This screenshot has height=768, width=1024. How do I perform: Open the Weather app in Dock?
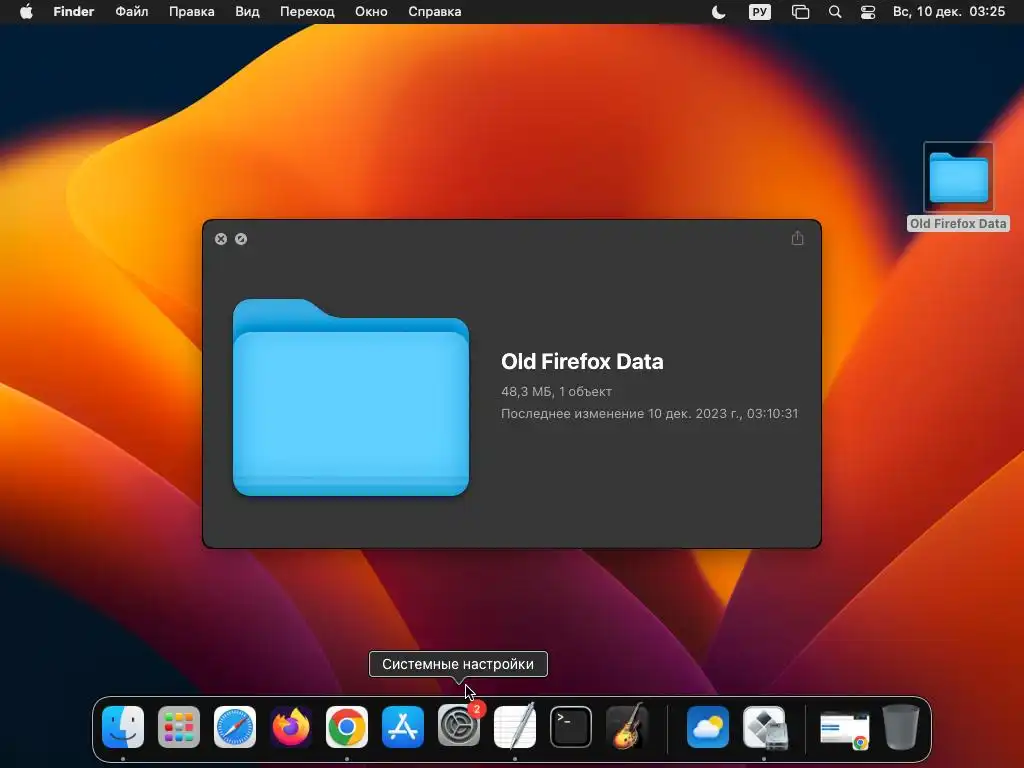708,727
